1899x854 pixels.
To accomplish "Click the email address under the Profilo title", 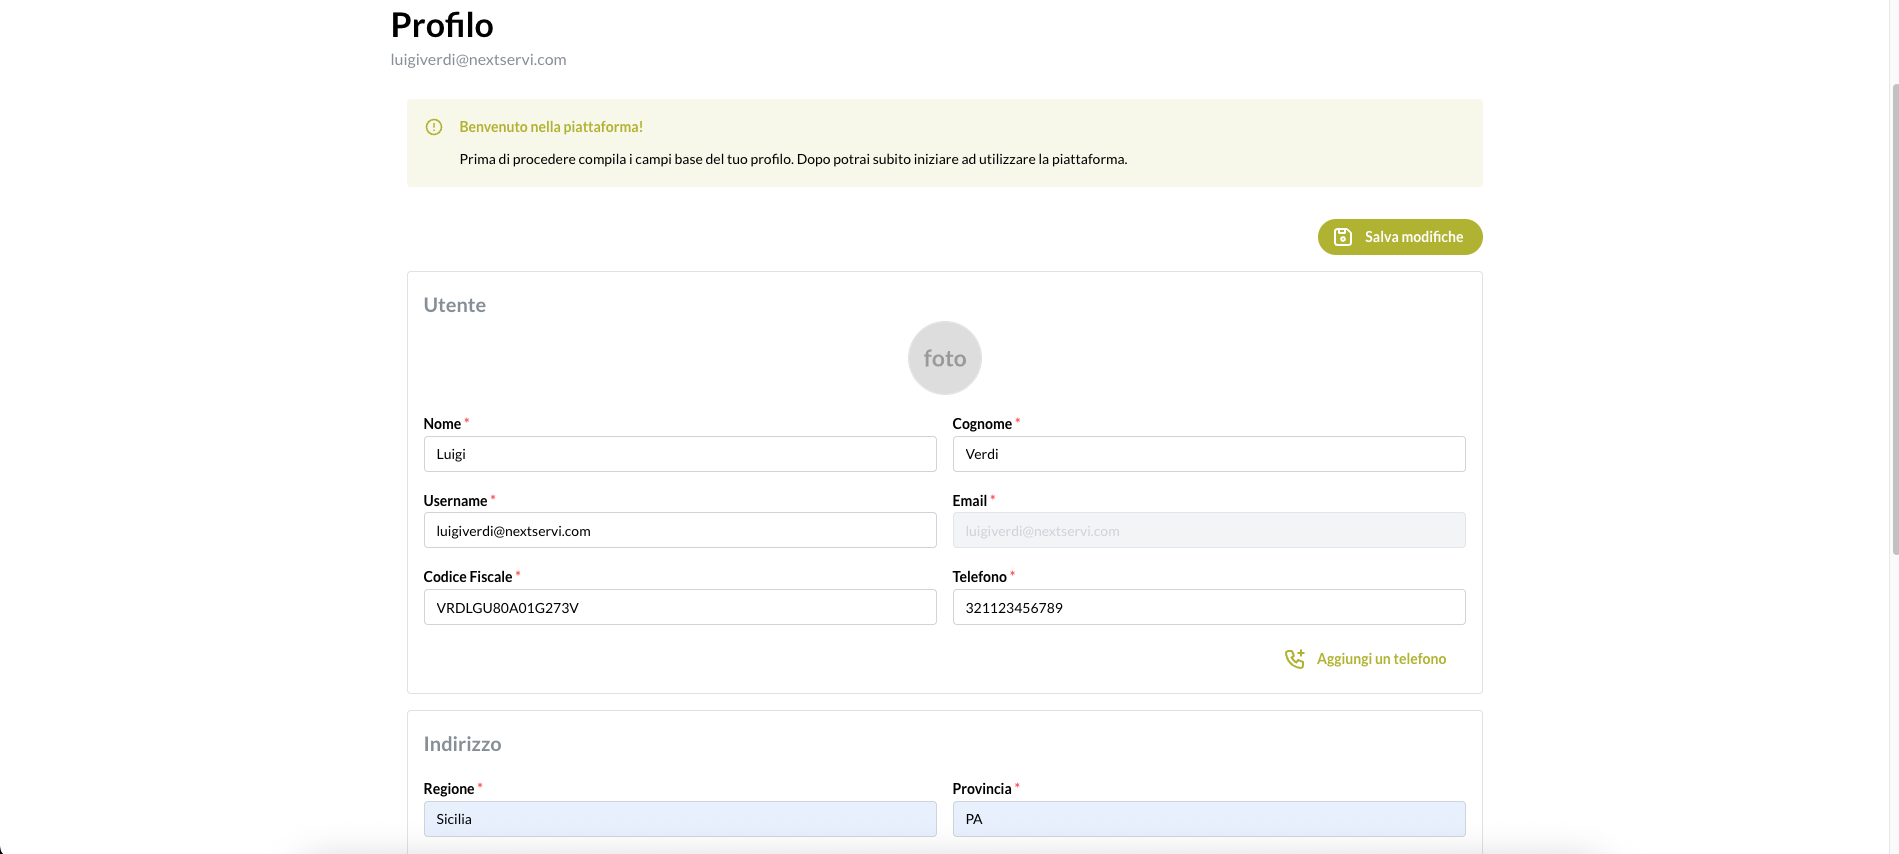I will tap(478, 60).
